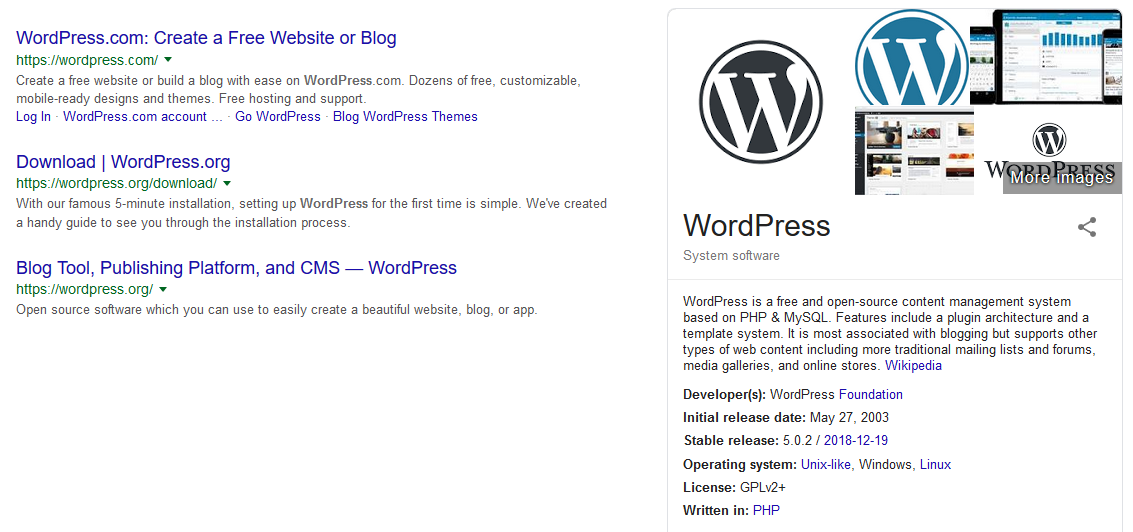This screenshot has height=532, width=1133.
Task: Open the 'Go WordPress' sitelink
Action: (277, 116)
